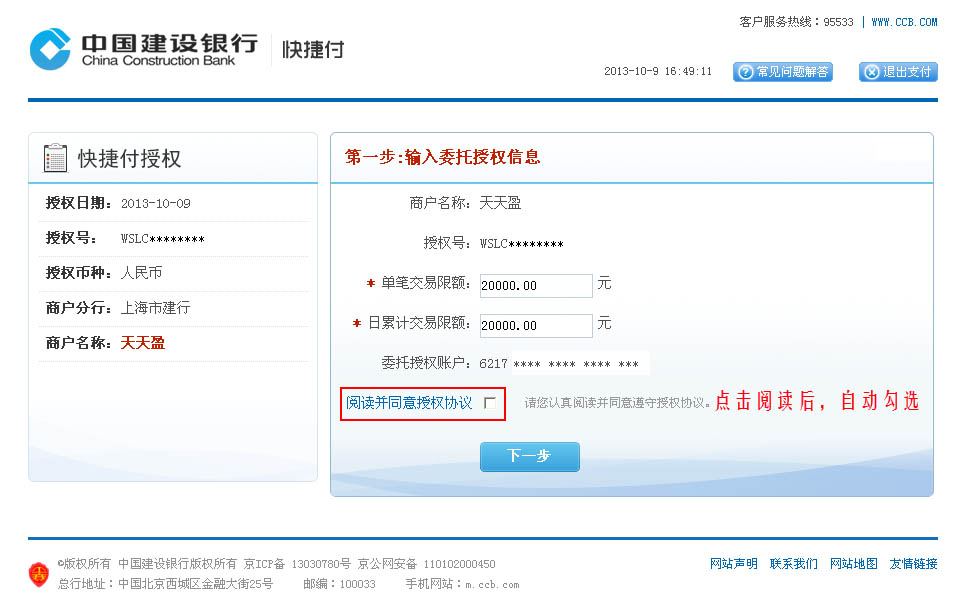The image size is (966, 613).
Task: Click the 授权日期 value 2013-10-09
Action: tap(156, 204)
